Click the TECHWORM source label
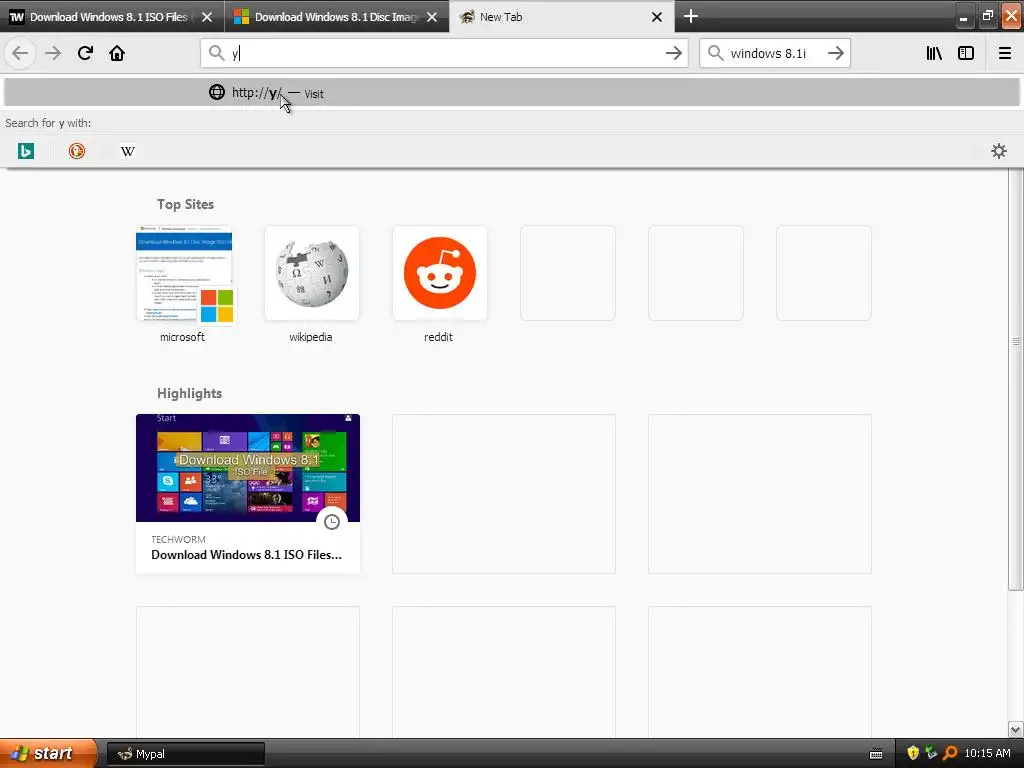 (178, 539)
